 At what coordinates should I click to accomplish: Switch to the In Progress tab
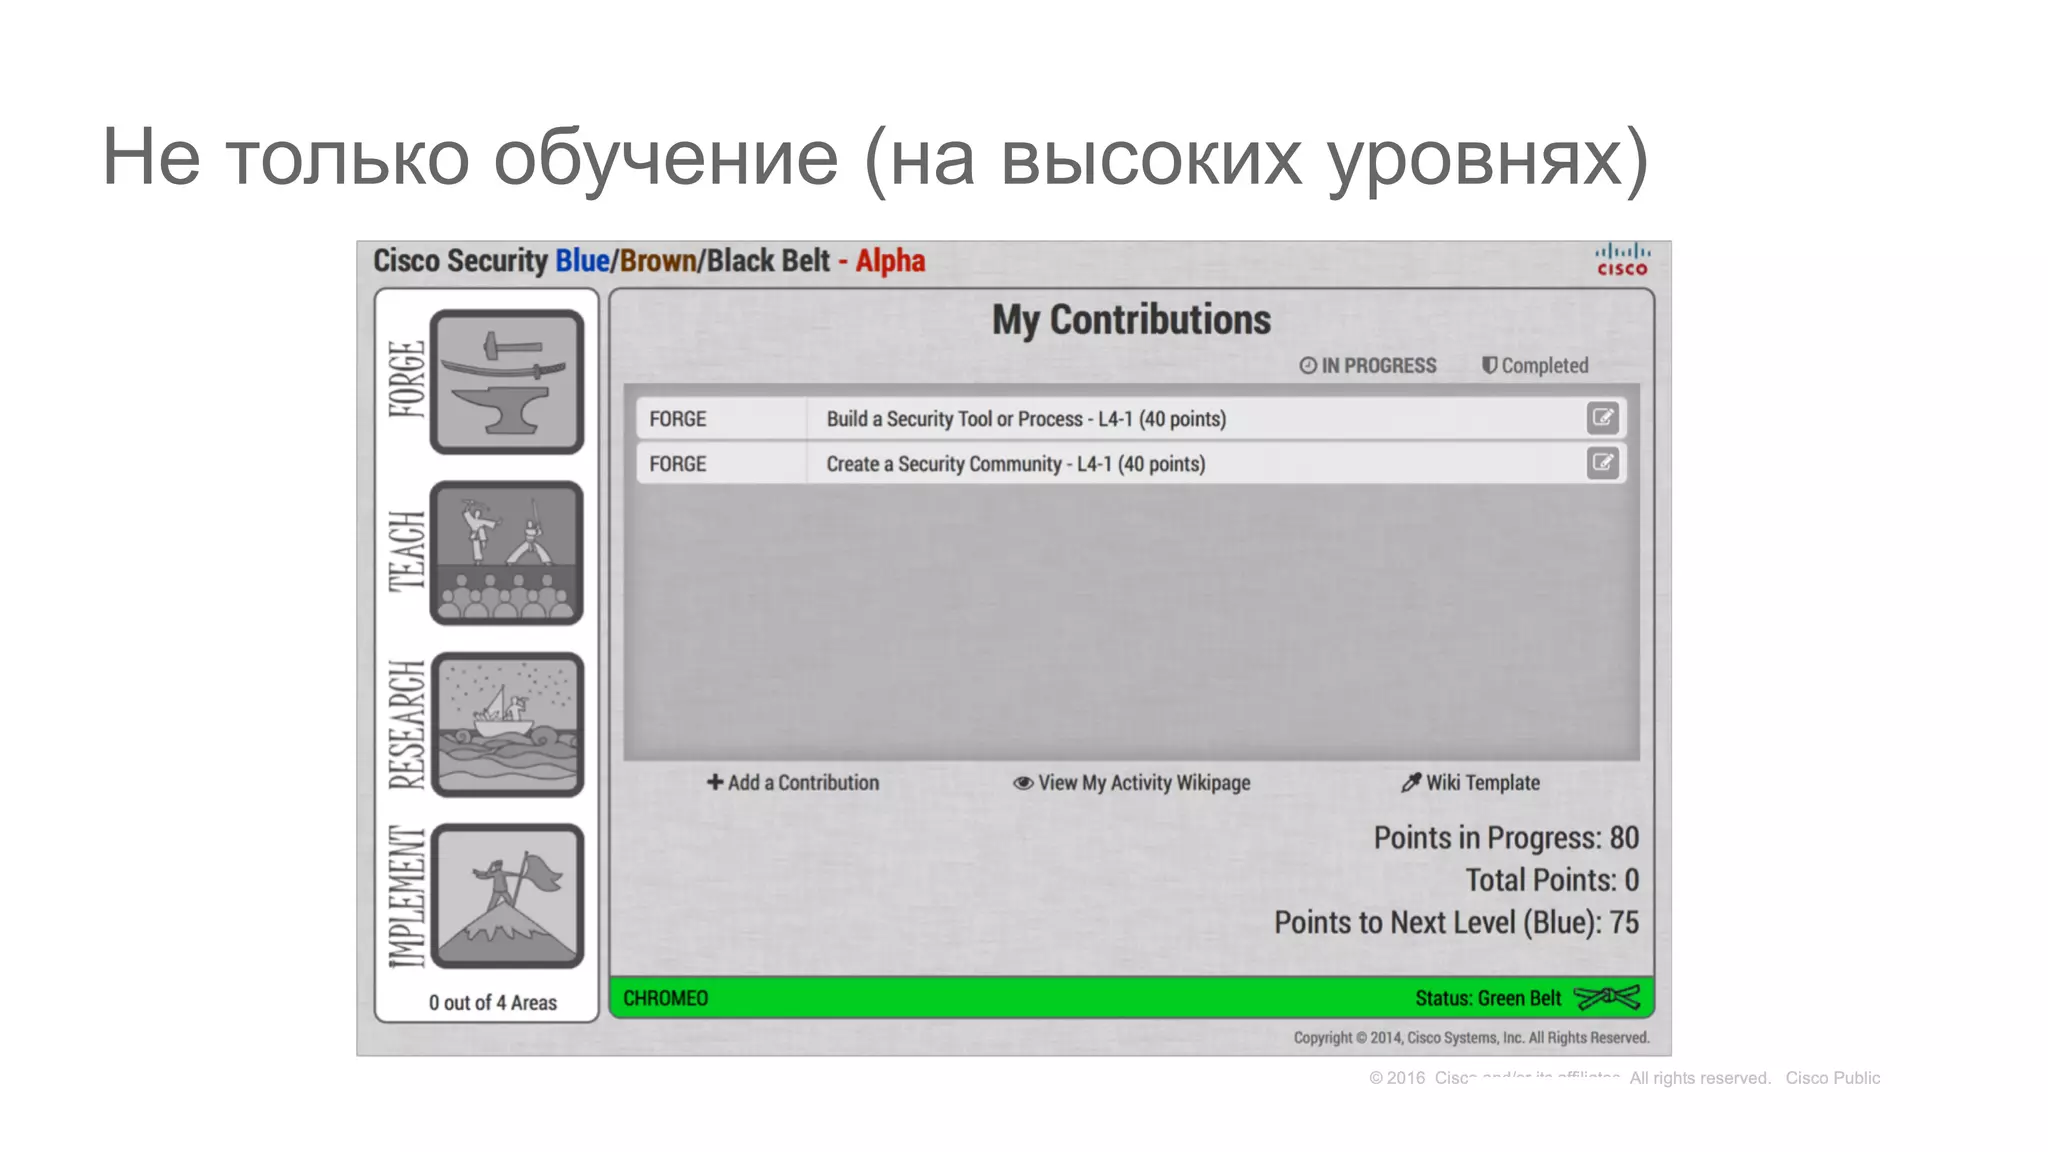(1368, 366)
